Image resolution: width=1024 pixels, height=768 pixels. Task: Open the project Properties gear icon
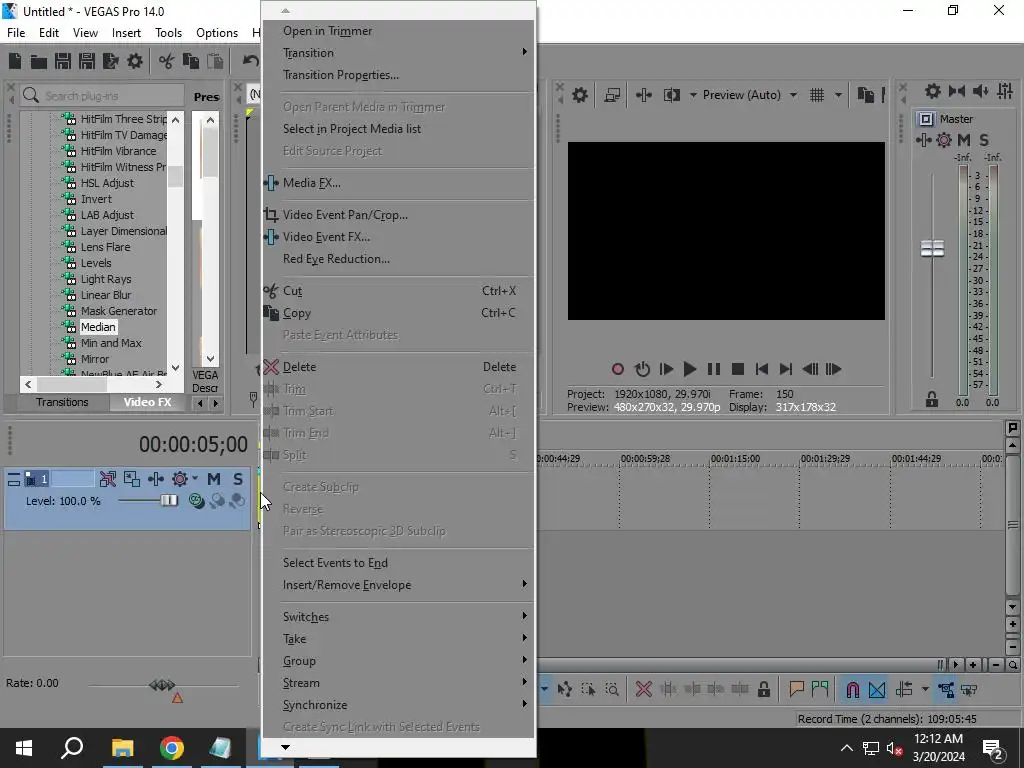pyautogui.click(x=135, y=61)
